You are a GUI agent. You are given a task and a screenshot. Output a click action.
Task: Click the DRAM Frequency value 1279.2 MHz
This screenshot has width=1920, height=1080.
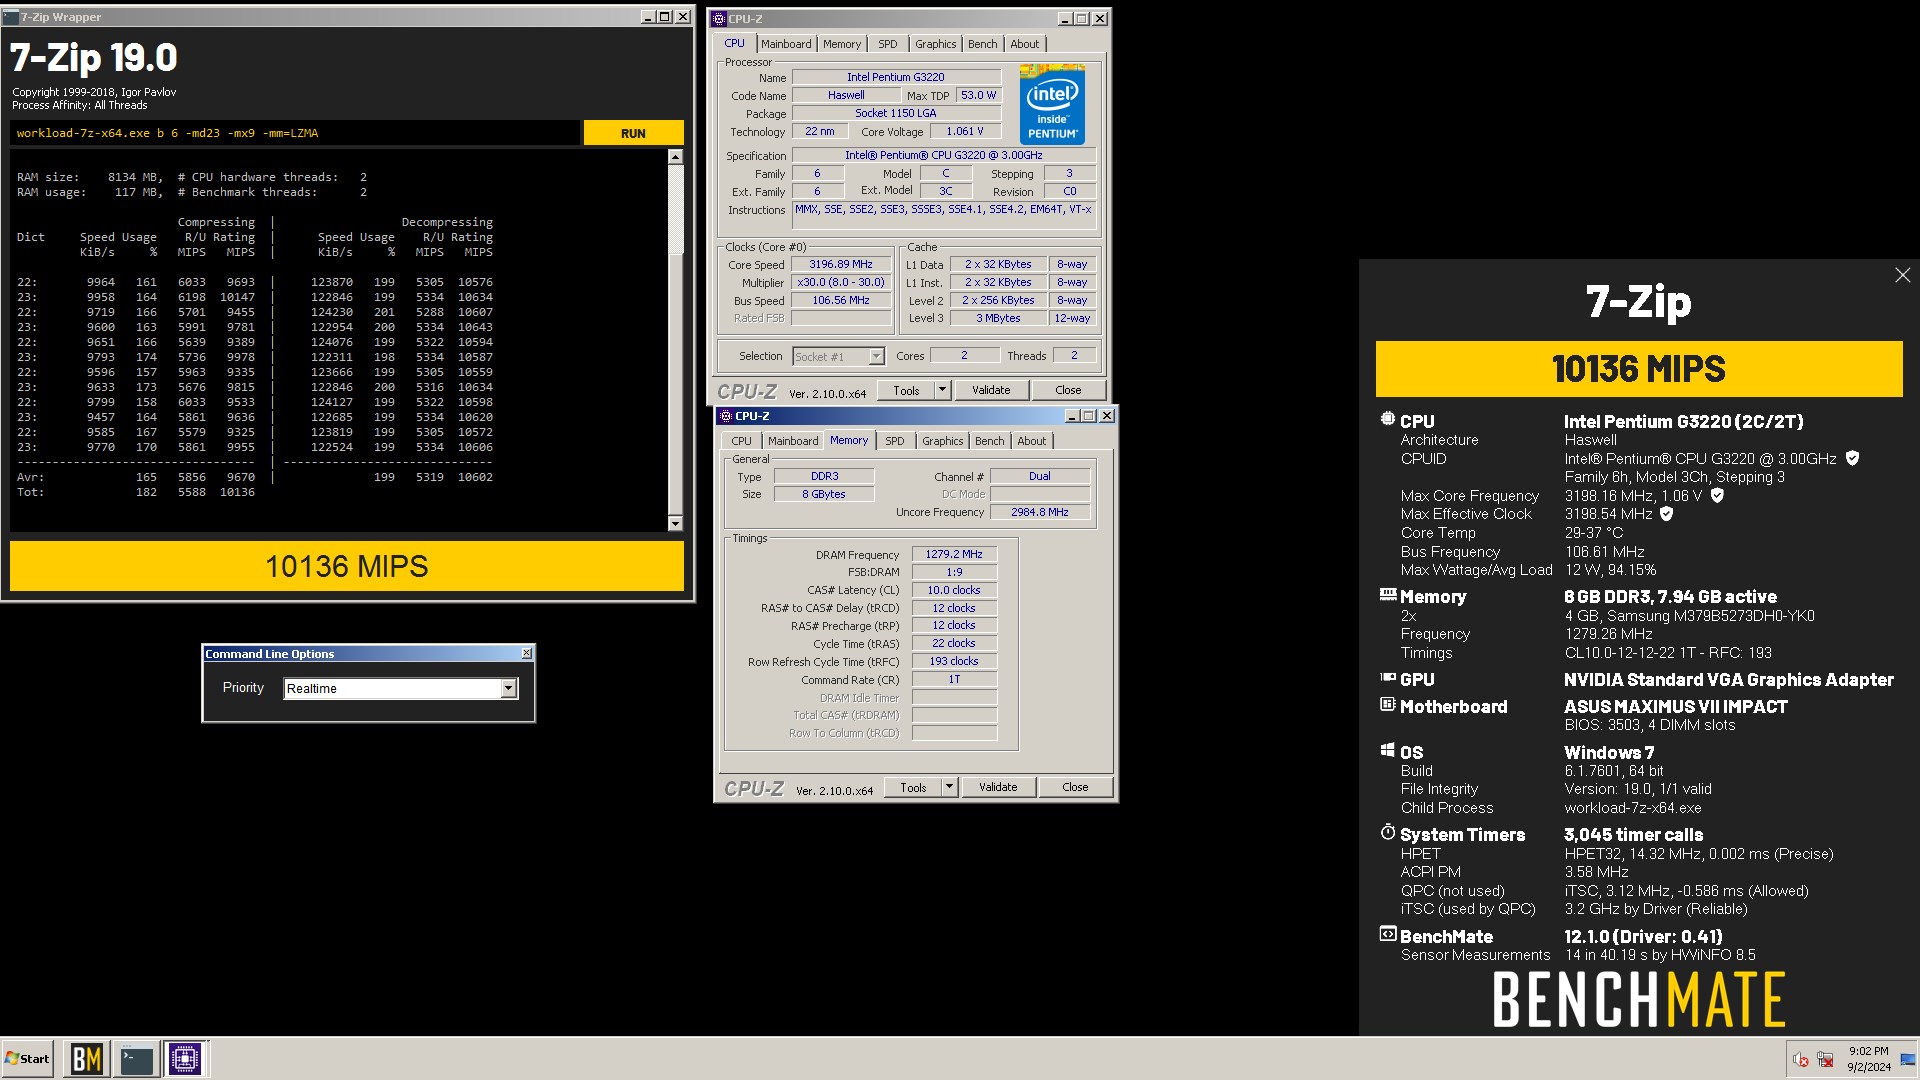(954, 554)
